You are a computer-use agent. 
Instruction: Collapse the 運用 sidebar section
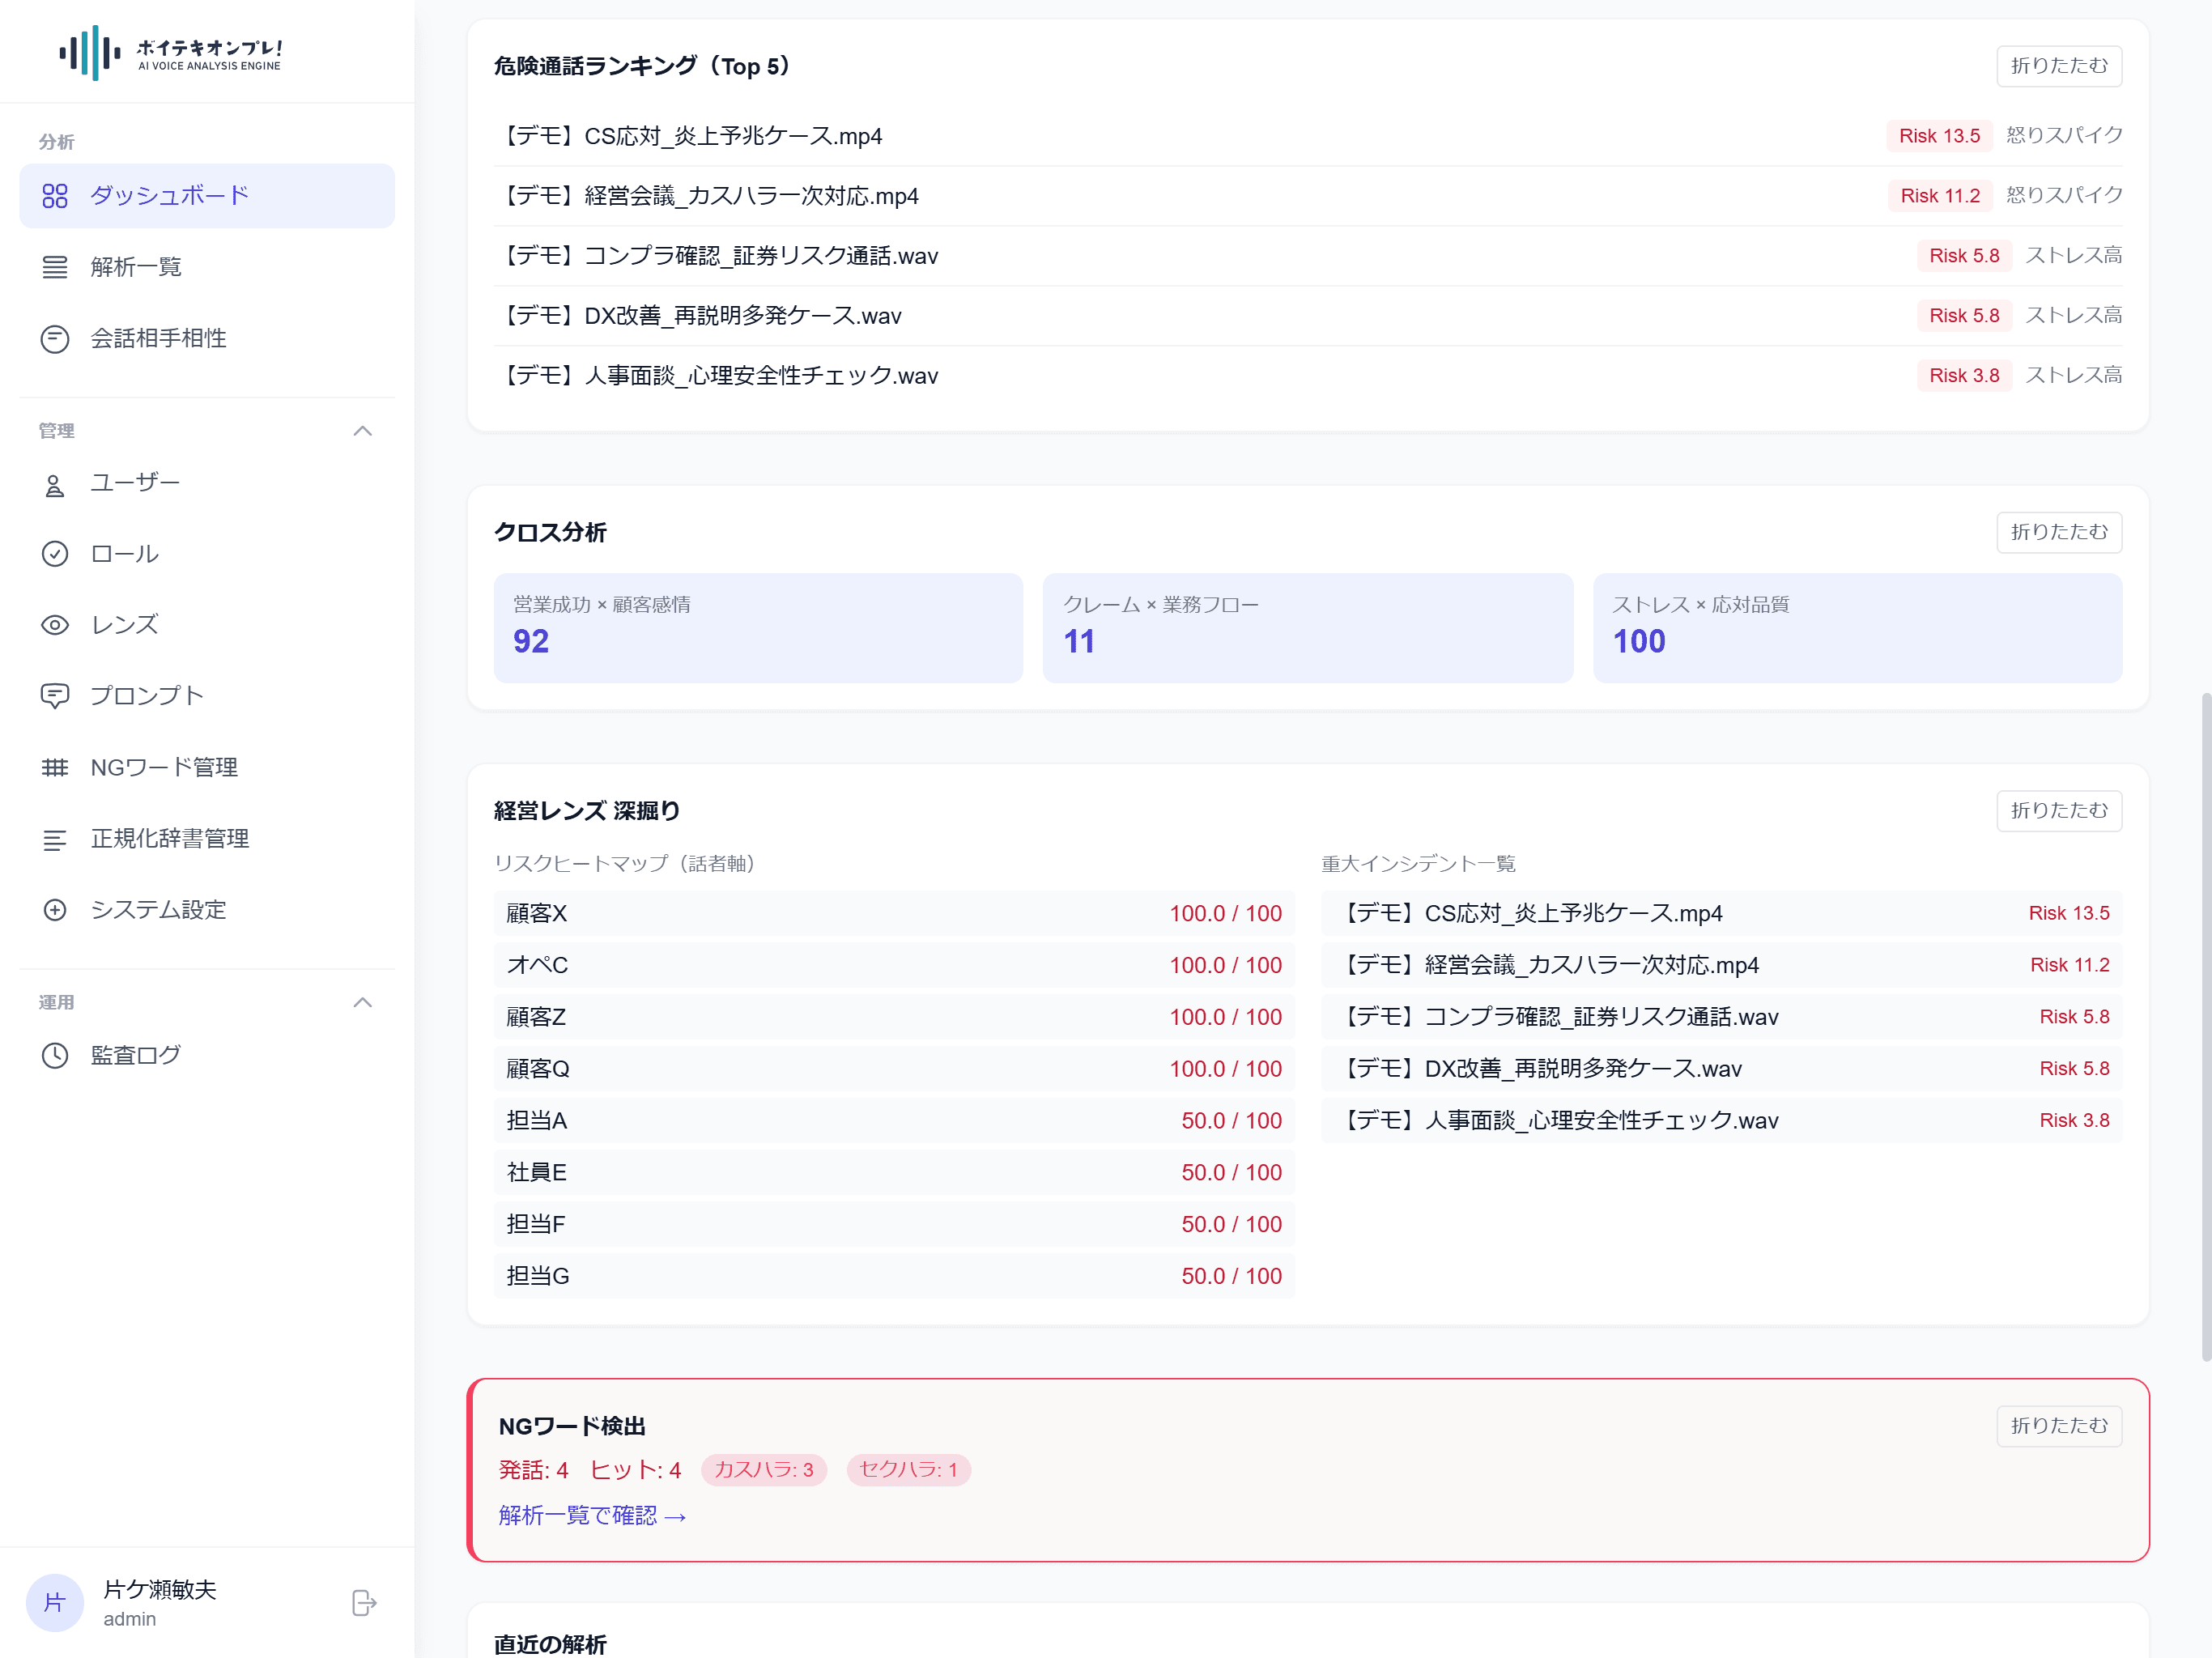(362, 1002)
